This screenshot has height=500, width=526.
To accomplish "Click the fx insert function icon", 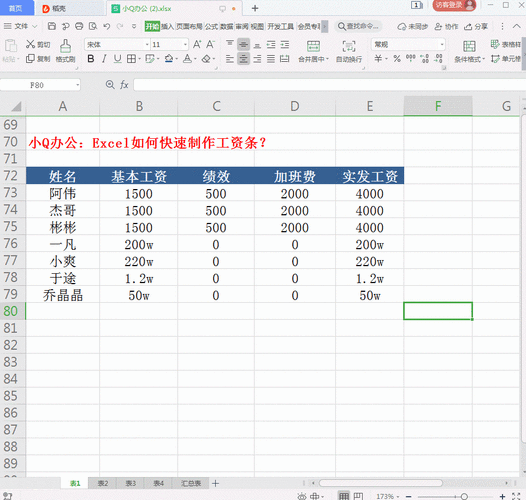I will click(124, 85).
